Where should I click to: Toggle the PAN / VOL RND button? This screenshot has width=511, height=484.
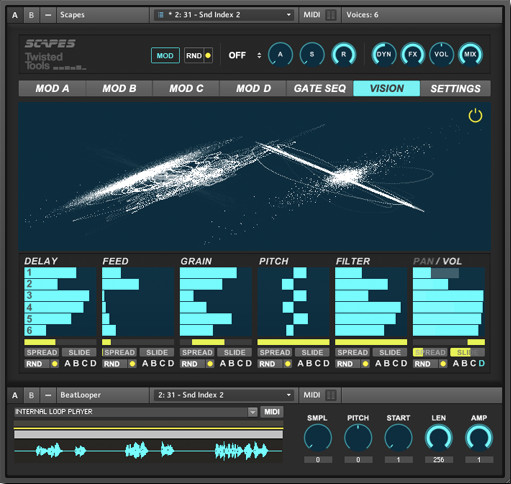click(x=430, y=364)
